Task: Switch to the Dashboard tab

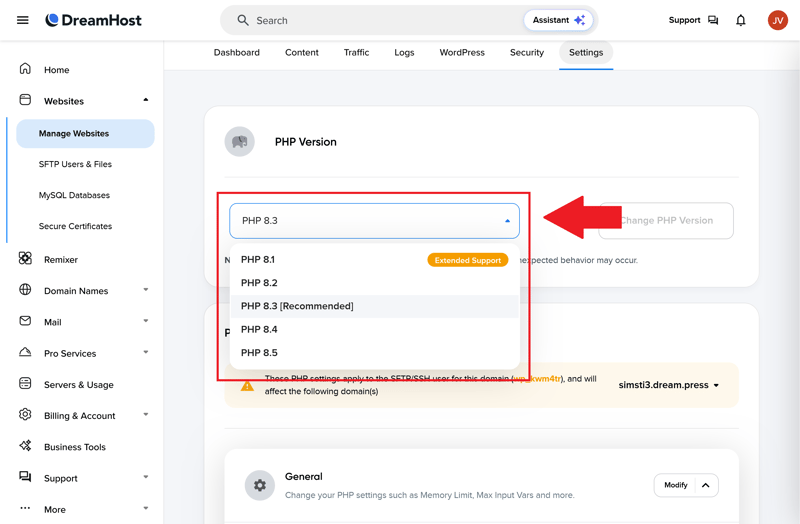Action: 237,53
